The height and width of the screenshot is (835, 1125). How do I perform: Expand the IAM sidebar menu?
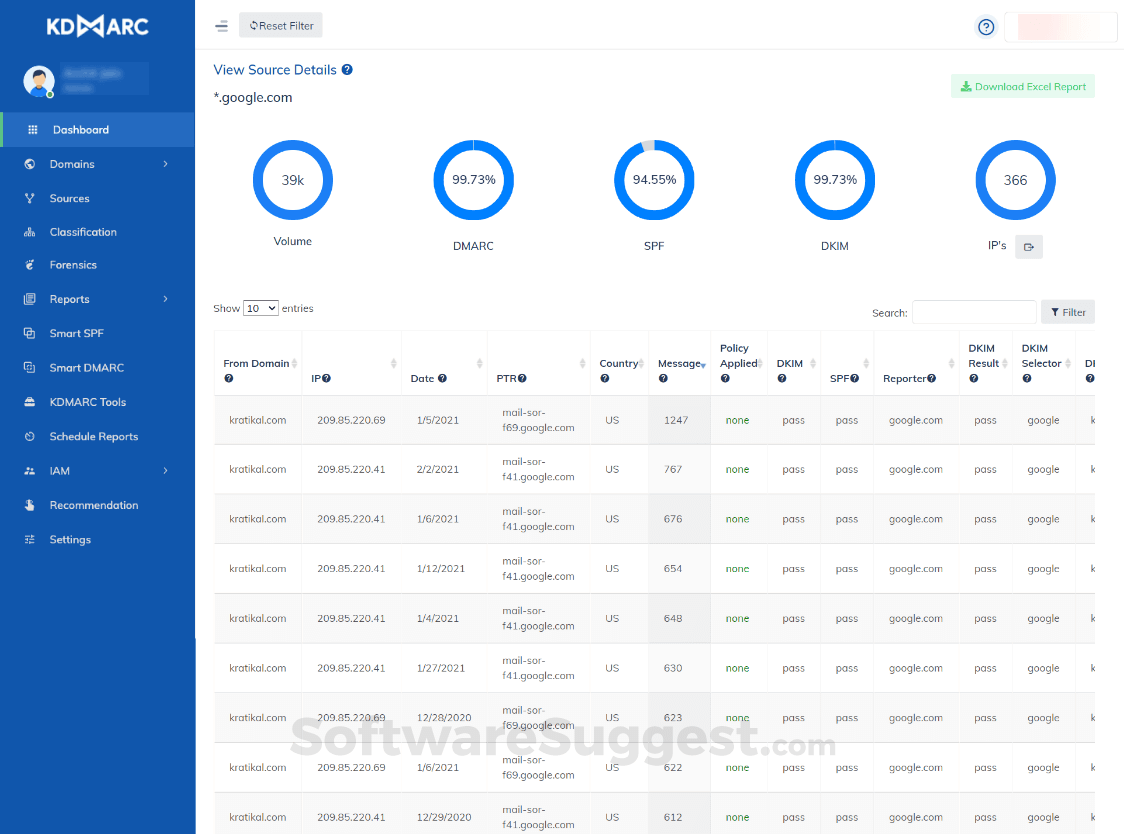click(x=61, y=470)
